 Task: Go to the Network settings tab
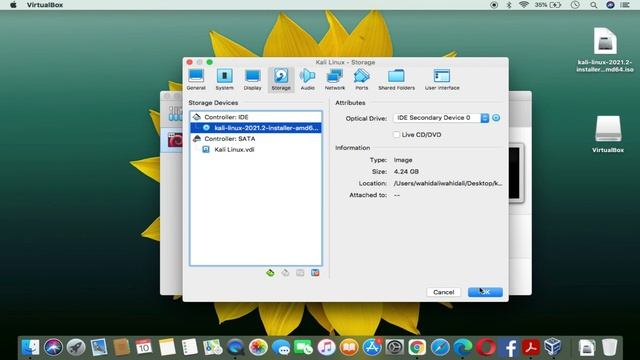[x=335, y=80]
